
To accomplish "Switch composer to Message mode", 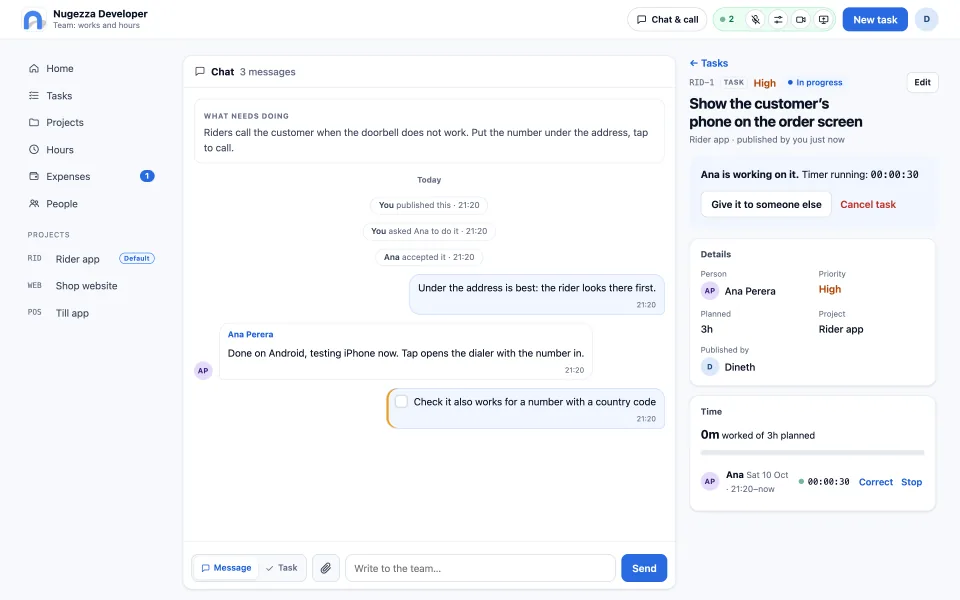I will click(227, 568).
